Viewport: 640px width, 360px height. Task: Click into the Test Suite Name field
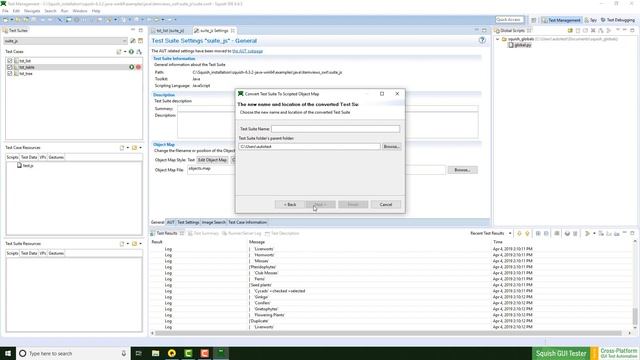(336, 129)
